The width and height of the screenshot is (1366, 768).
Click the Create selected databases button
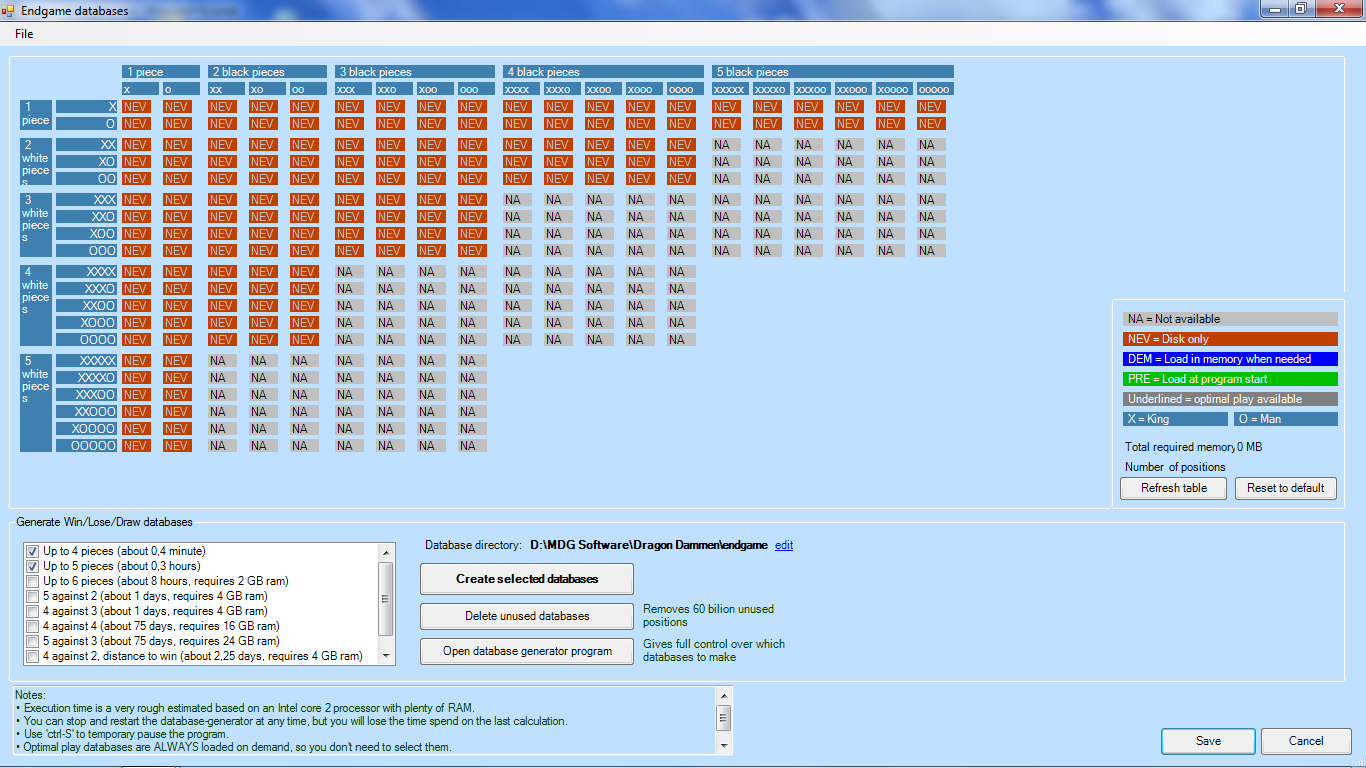[527, 579]
